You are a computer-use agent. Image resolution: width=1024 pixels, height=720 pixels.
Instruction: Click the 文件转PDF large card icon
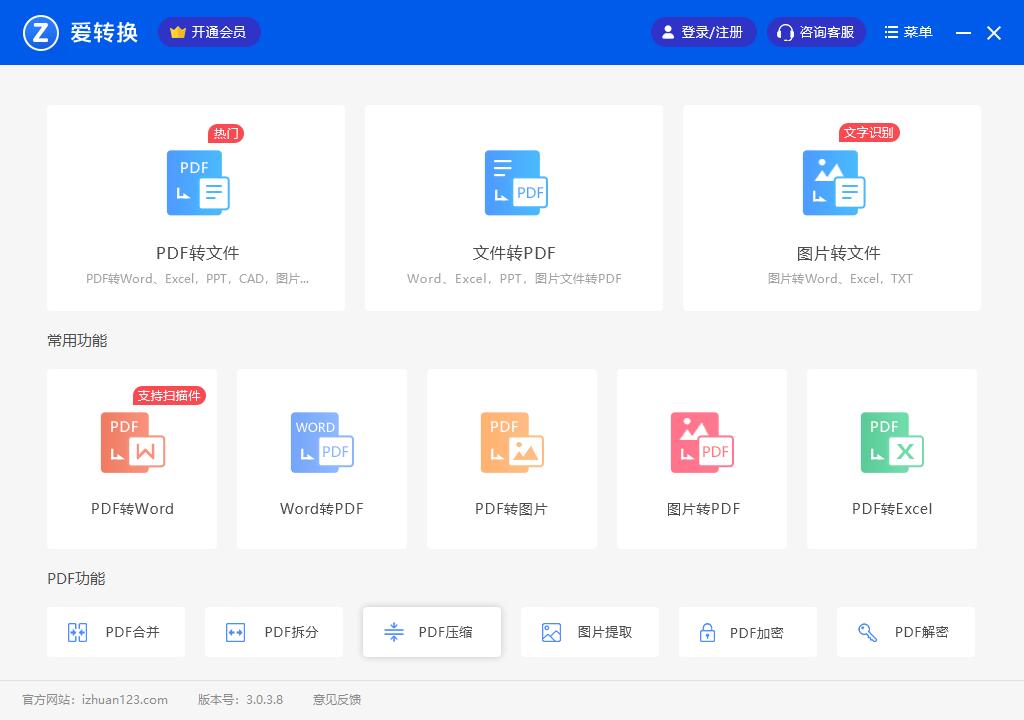coord(516,183)
